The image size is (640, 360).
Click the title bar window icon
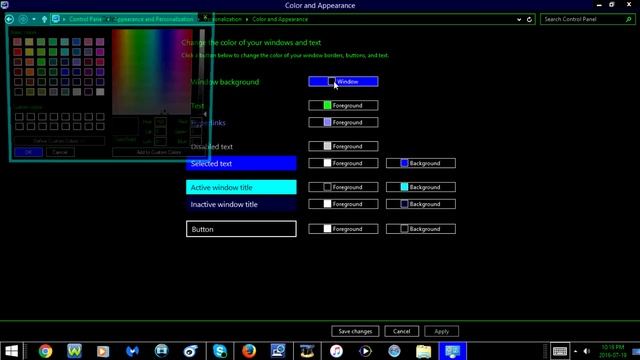[4, 5]
